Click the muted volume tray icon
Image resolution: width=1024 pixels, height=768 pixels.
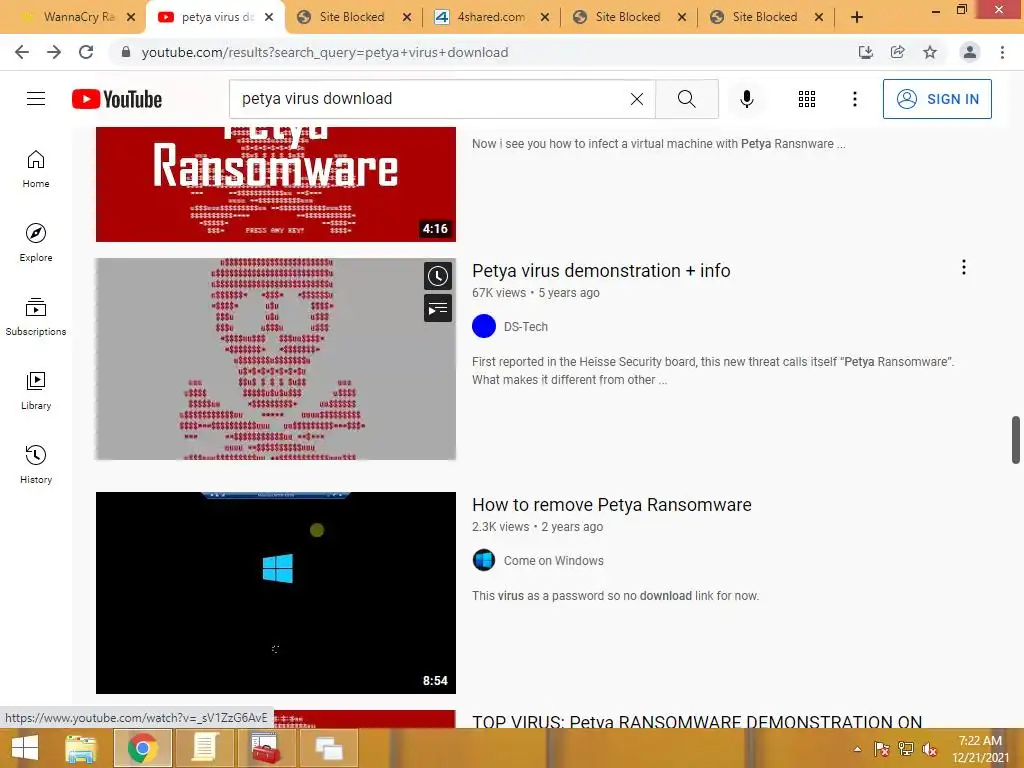point(930,749)
